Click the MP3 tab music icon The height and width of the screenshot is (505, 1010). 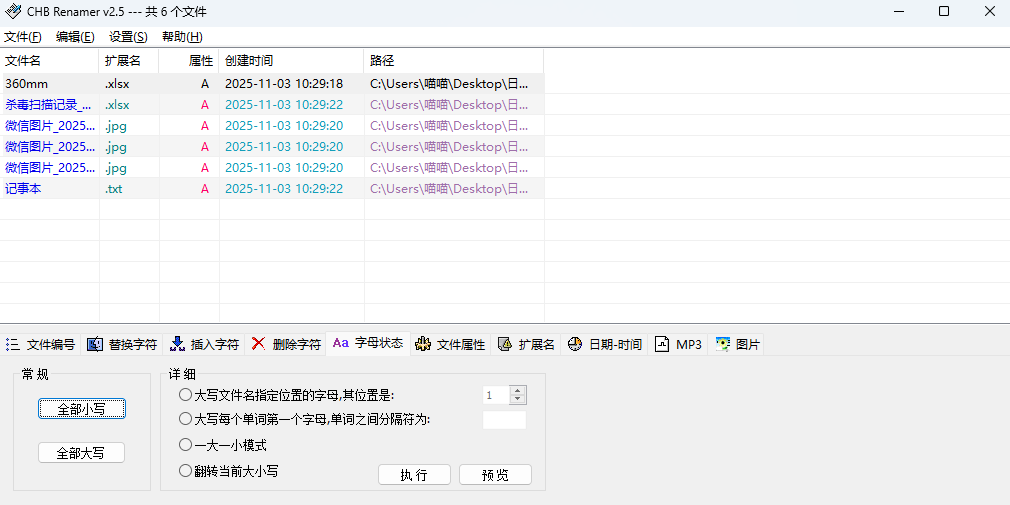pyautogui.click(x=662, y=344)
